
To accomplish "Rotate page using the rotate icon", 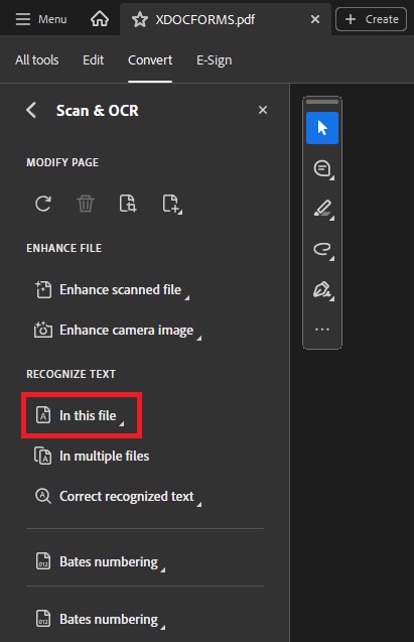I will [43, 203].
